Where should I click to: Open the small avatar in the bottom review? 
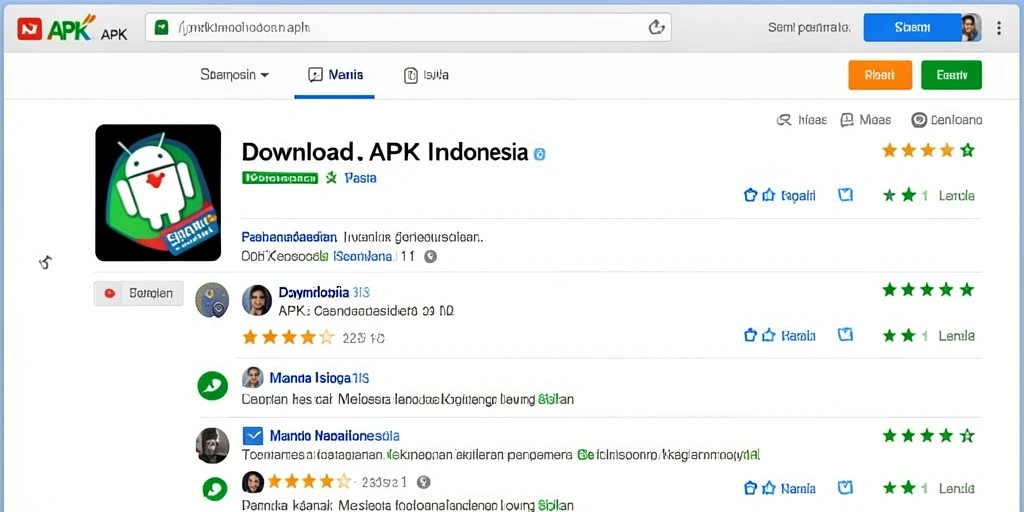[253, 482]
